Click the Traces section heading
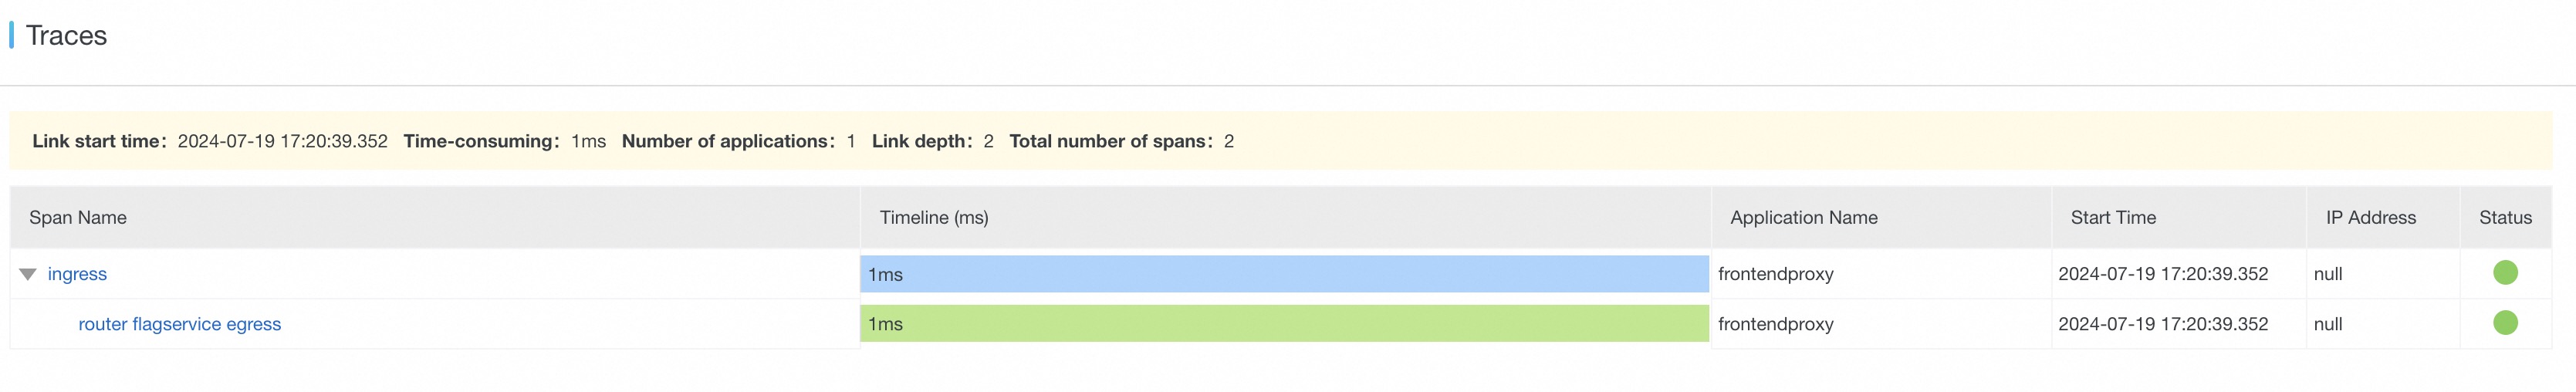Image resolution: width=2576 pixels, height=392 pixels. pos(66,36)
